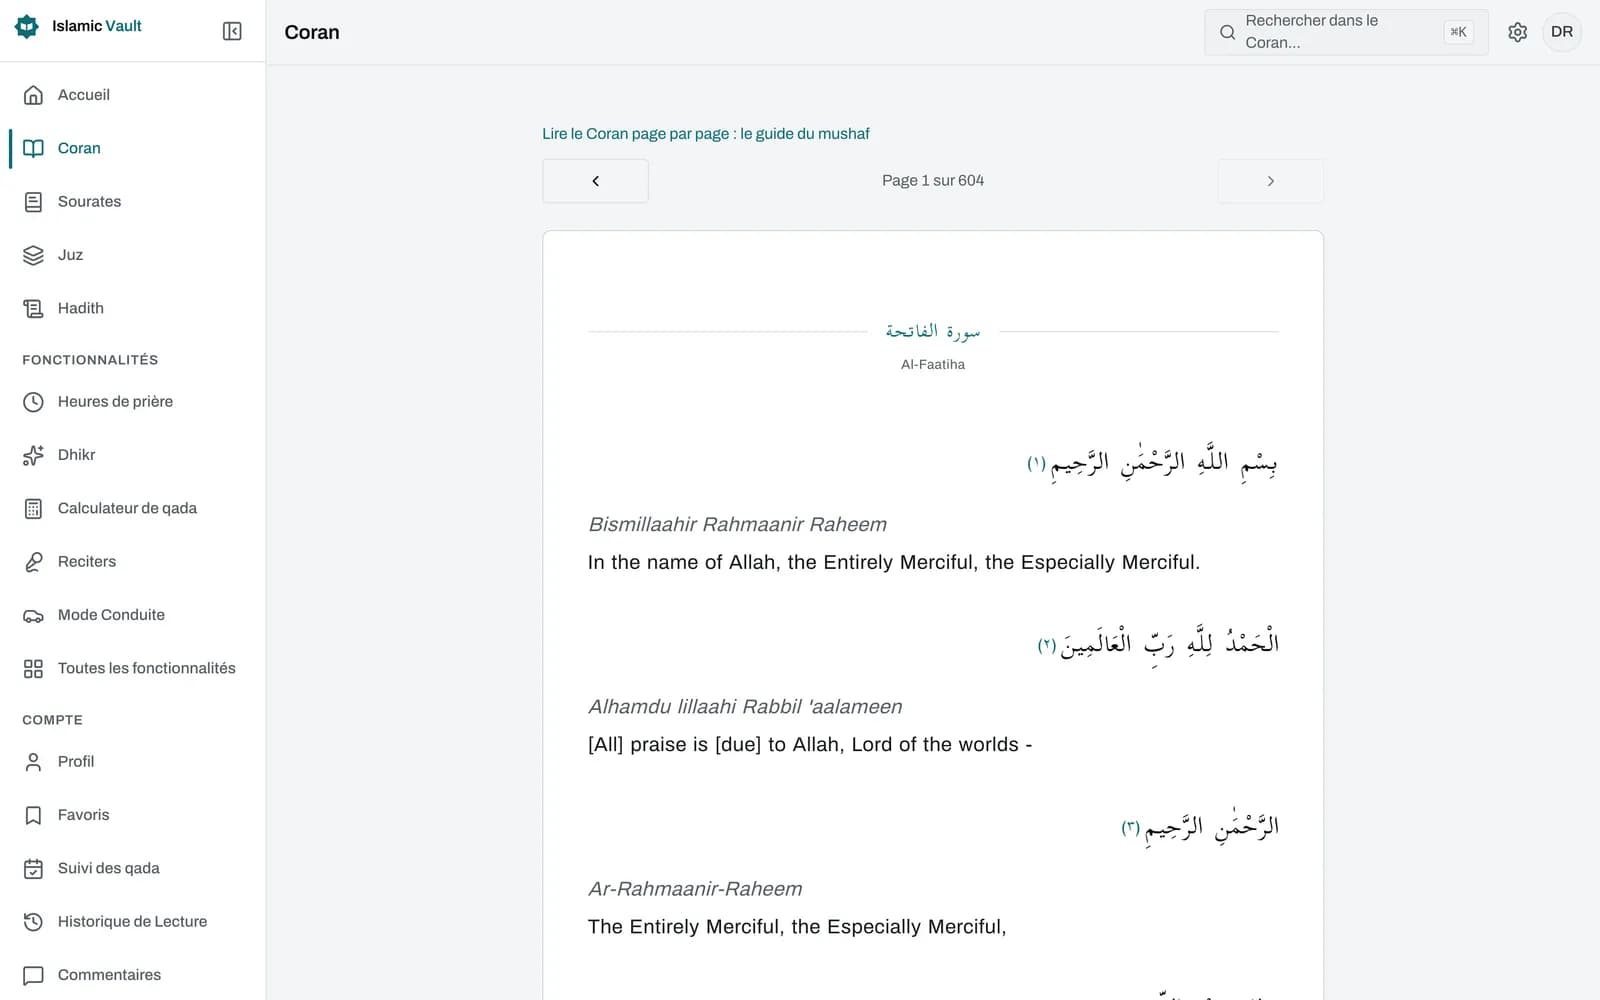Open settings via the gear icon
The image size is (1600, 1000).
point(1517,32)
